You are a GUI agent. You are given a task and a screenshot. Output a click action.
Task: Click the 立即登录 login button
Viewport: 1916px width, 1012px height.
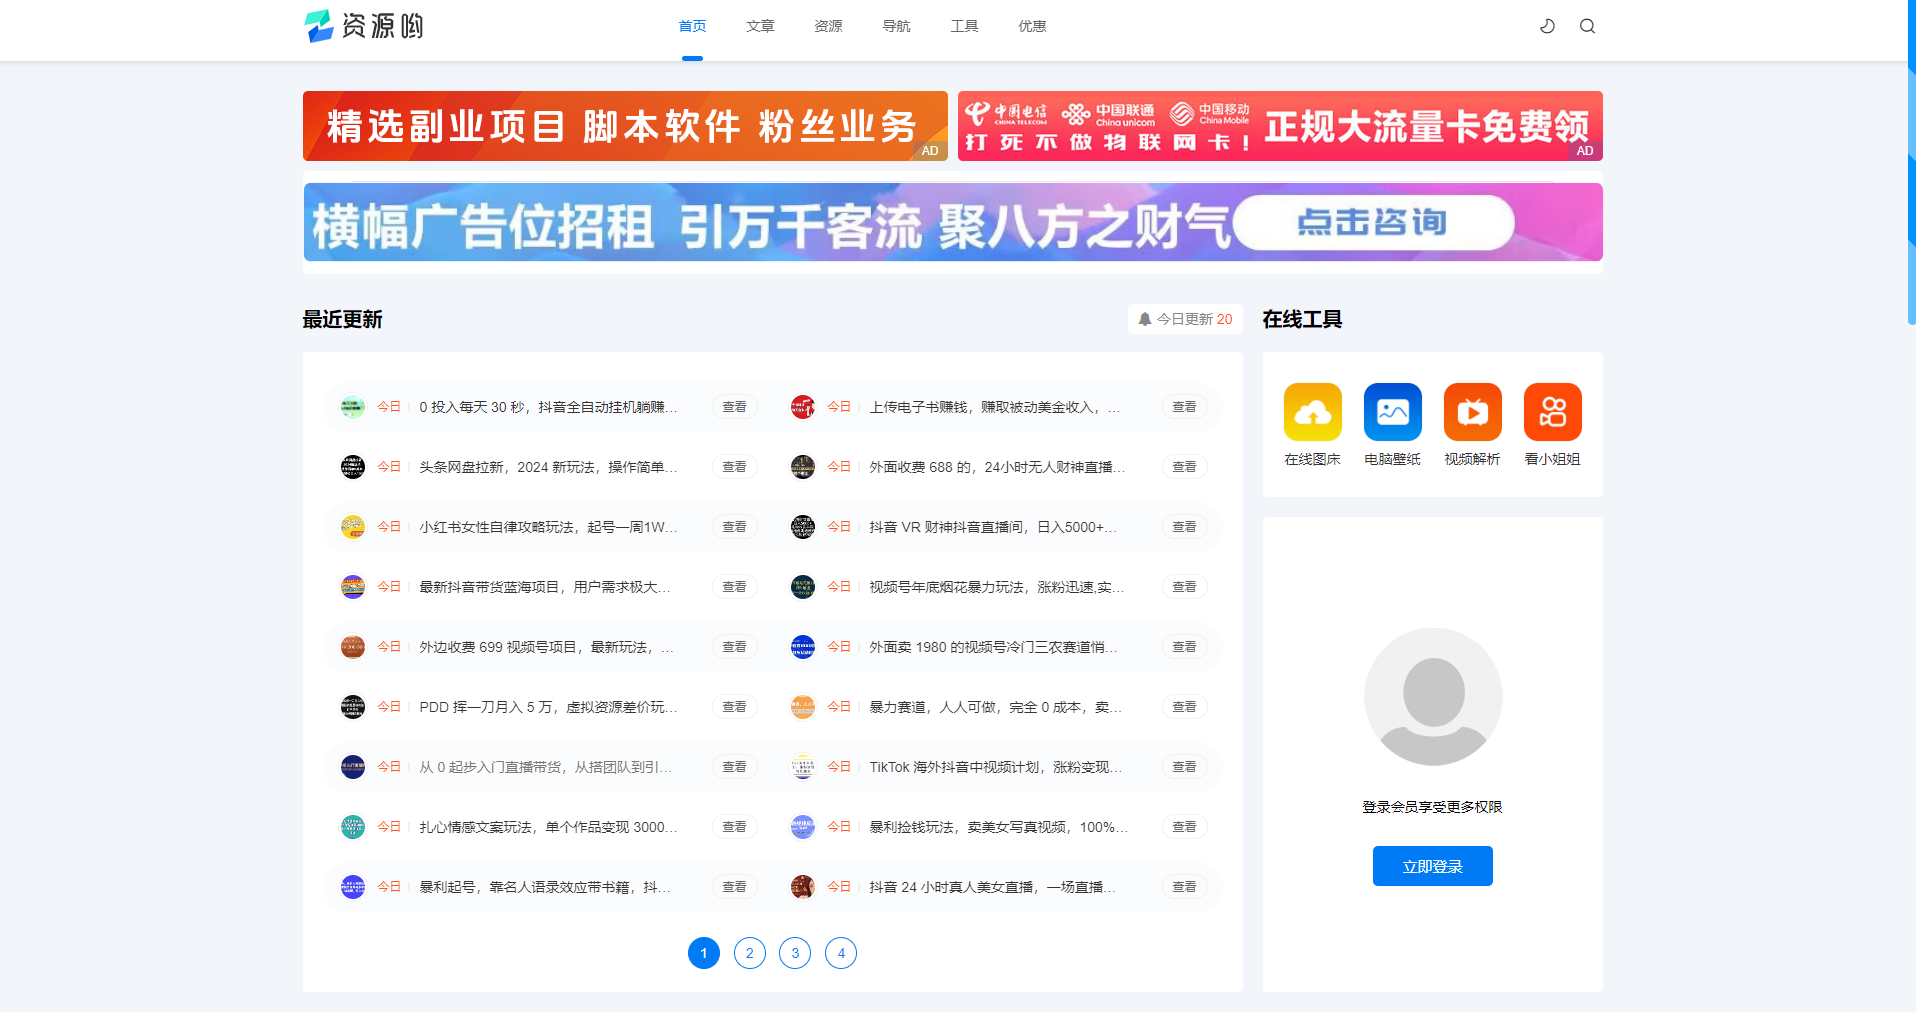1432,866
